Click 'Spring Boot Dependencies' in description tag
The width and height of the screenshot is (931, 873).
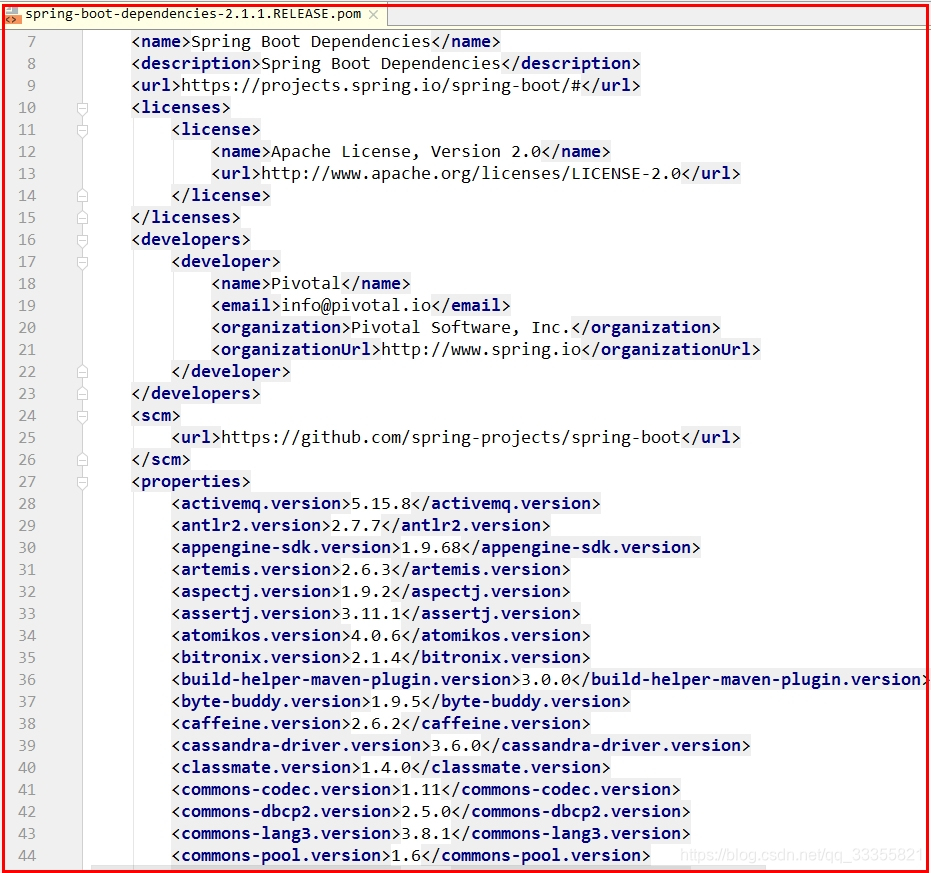pos(381,64)
